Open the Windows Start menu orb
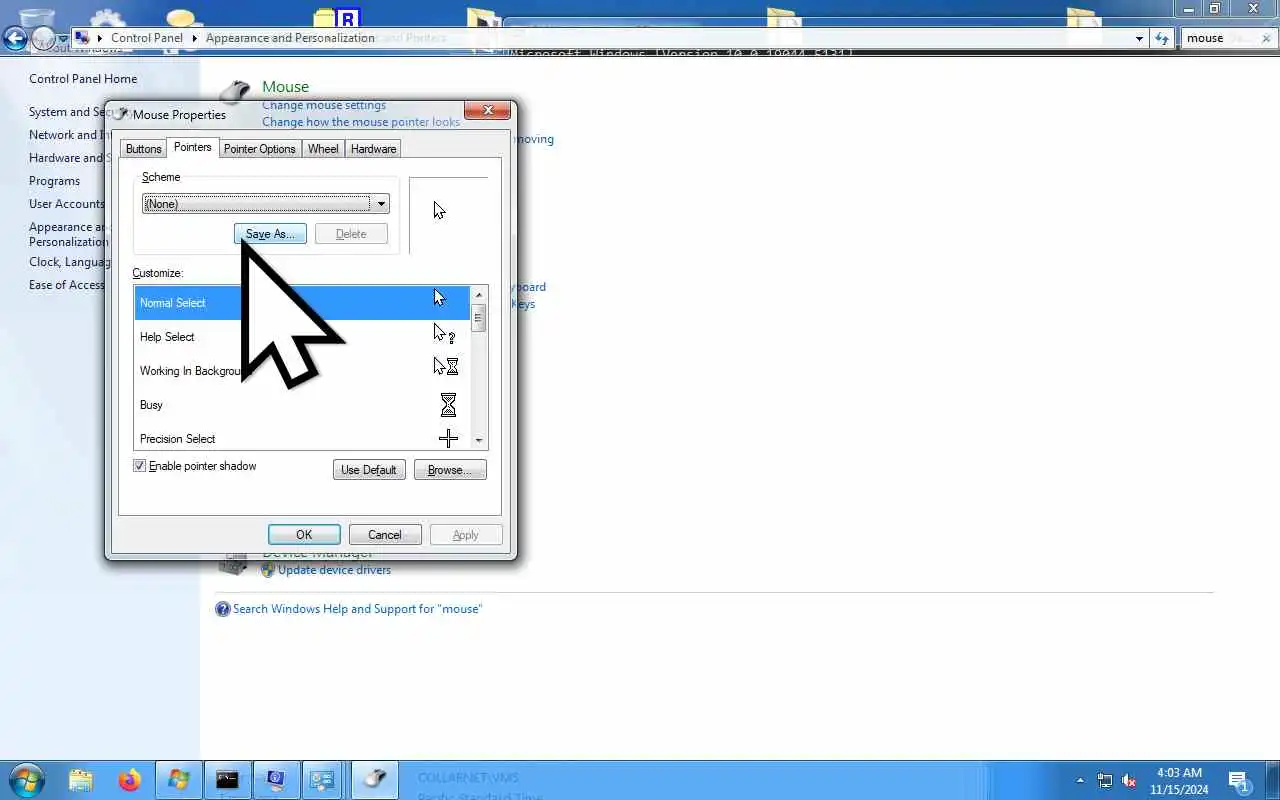Screen dimensions: 1280x800 [25, 780]
